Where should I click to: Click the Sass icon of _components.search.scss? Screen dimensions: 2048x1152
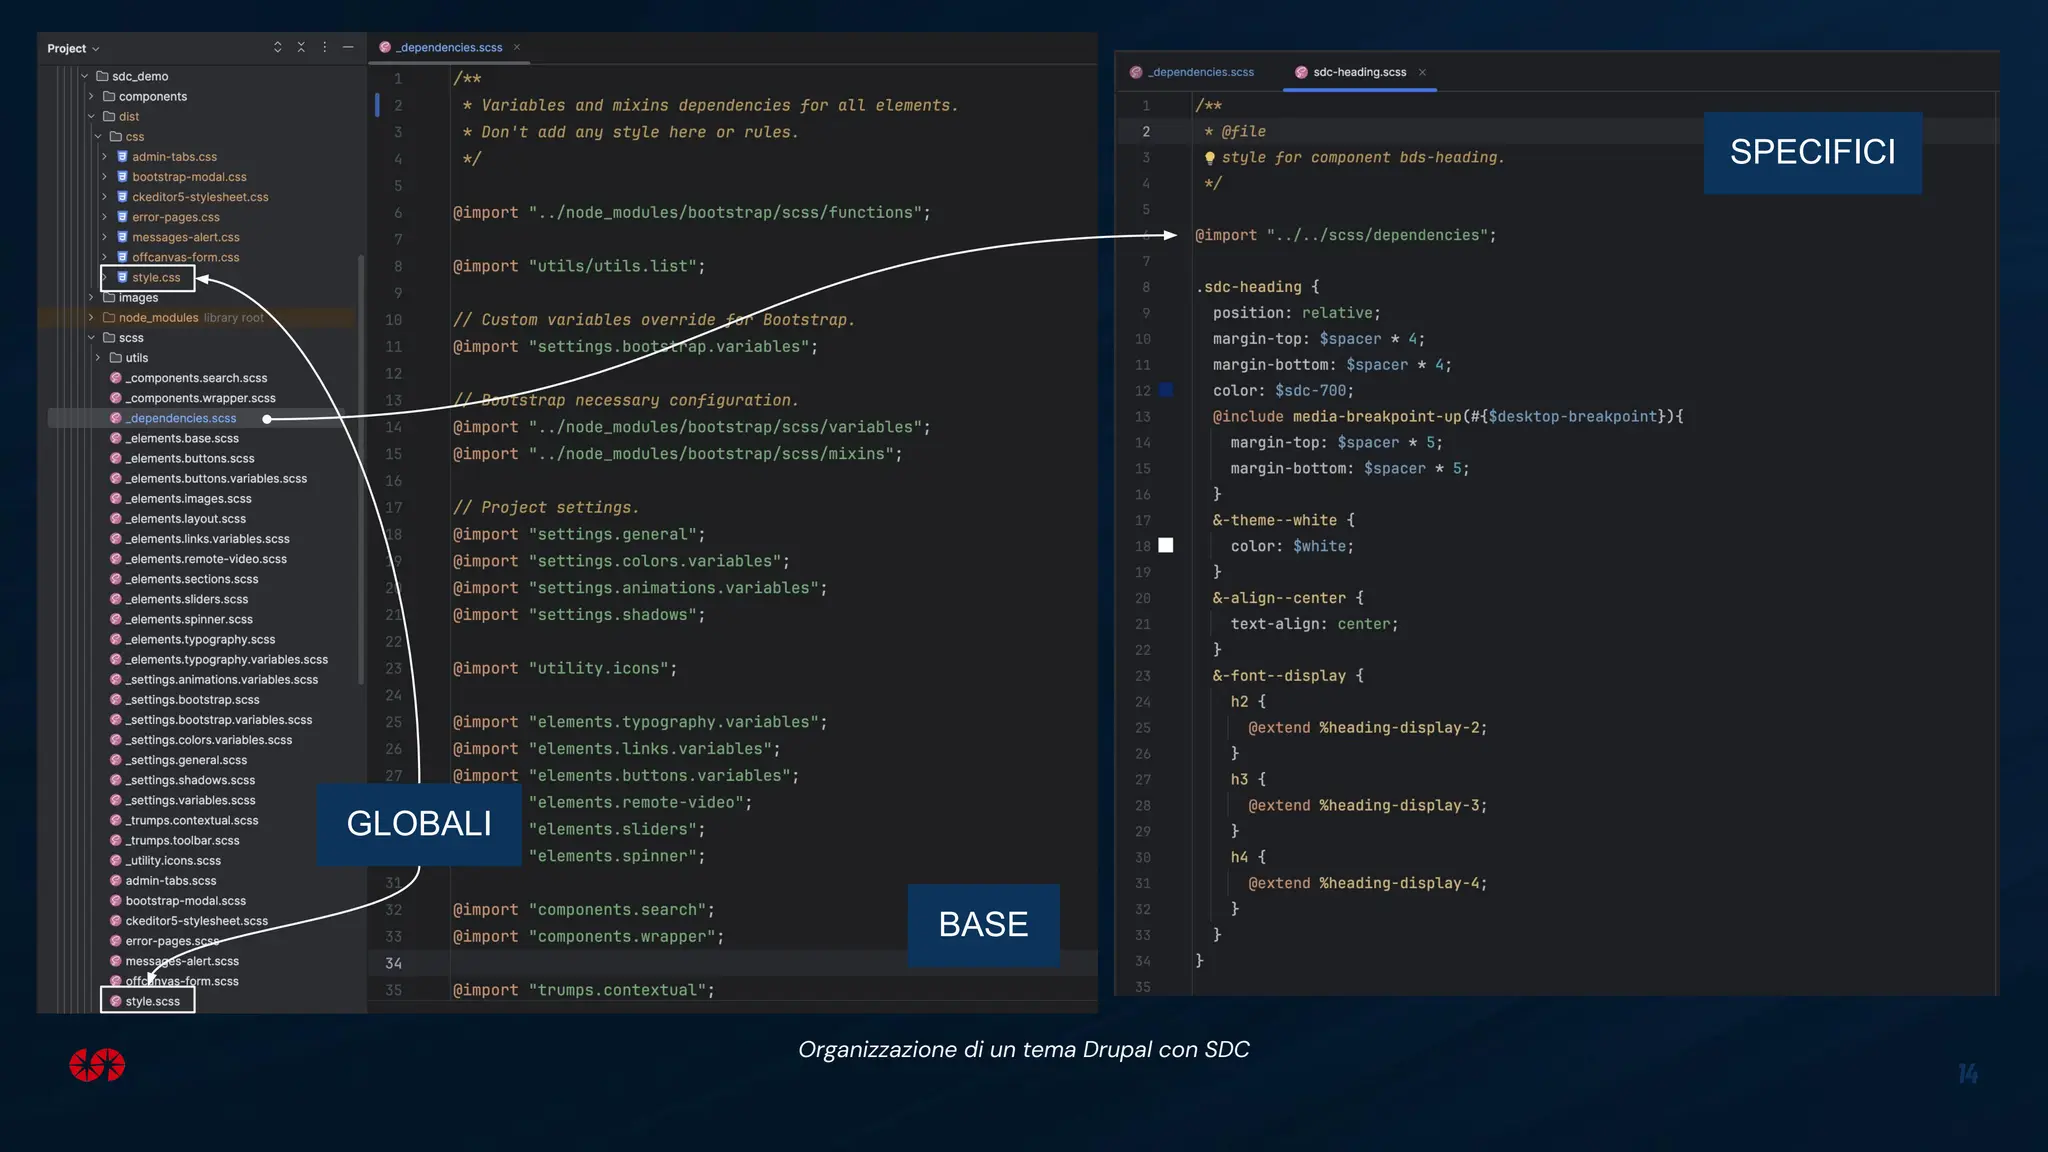116,377
